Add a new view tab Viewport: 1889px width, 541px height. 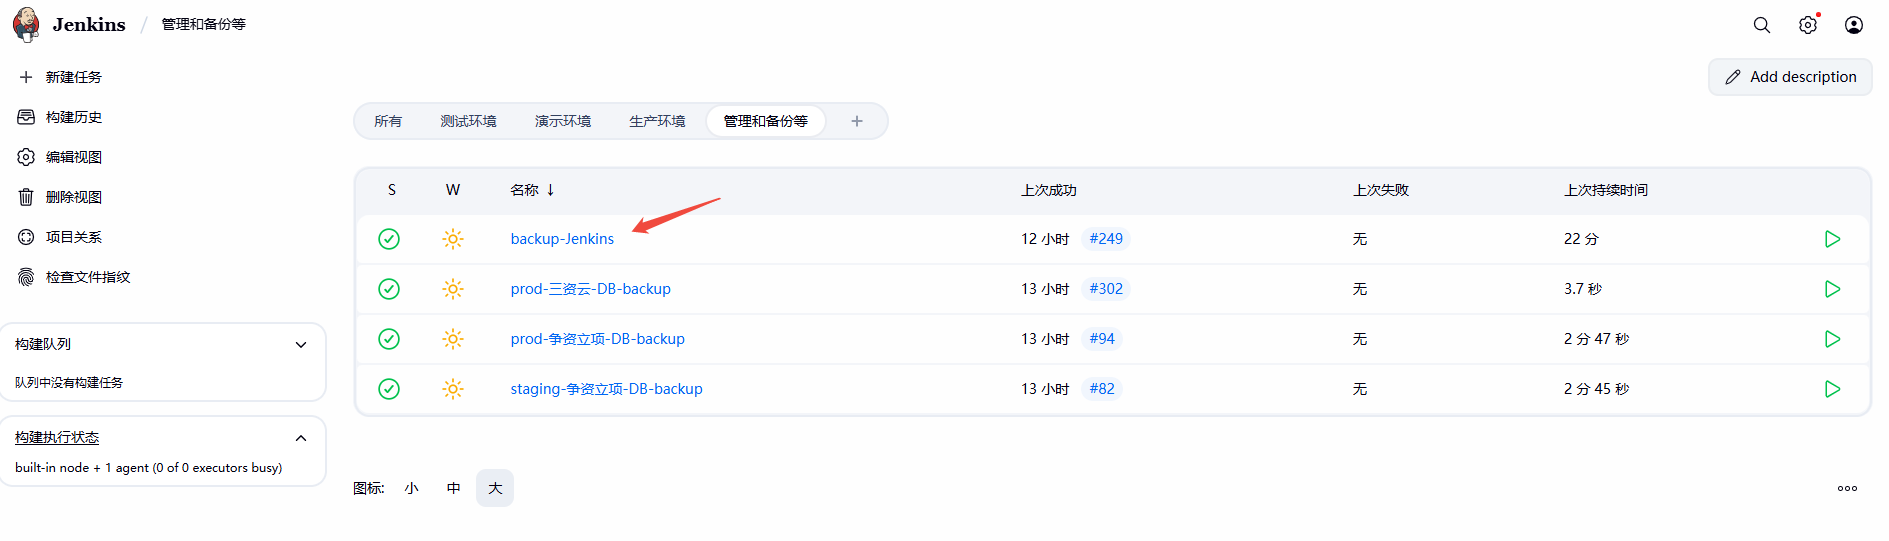coord(857,121)
